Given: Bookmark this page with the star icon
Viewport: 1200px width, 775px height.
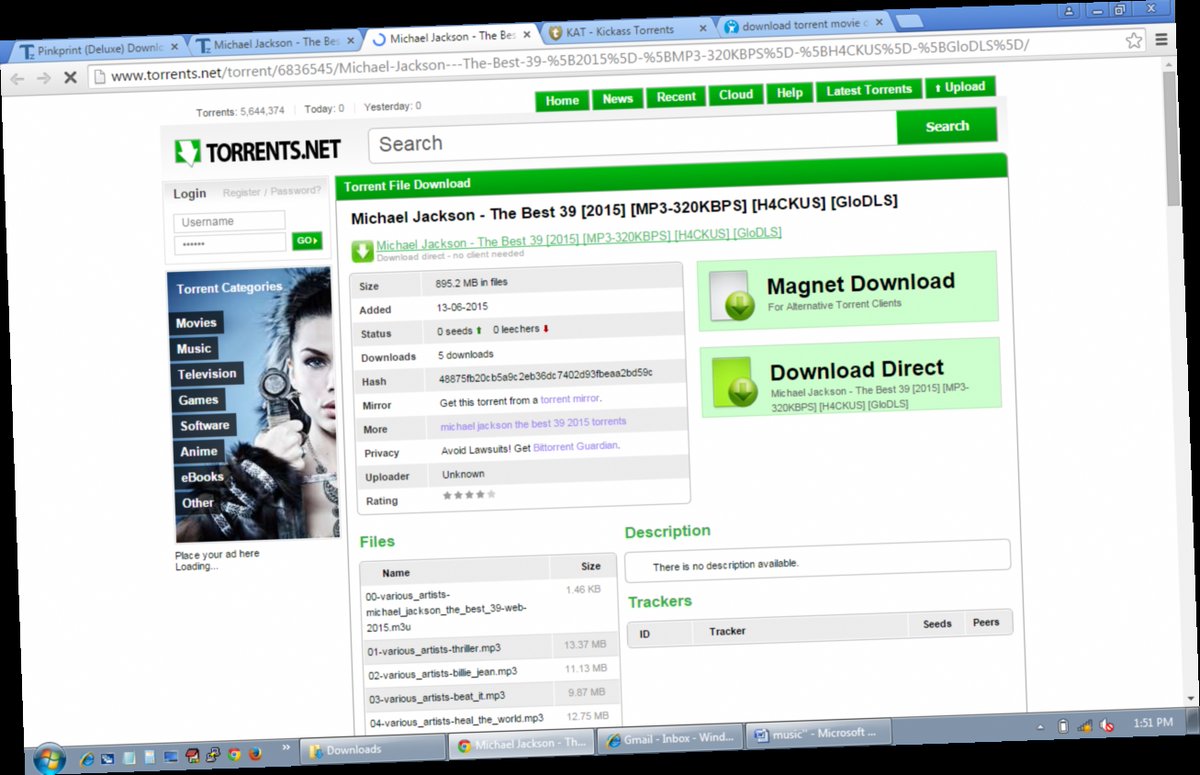Looking at the screenshot, I should pyautogui.click(x=1134, y=40).
